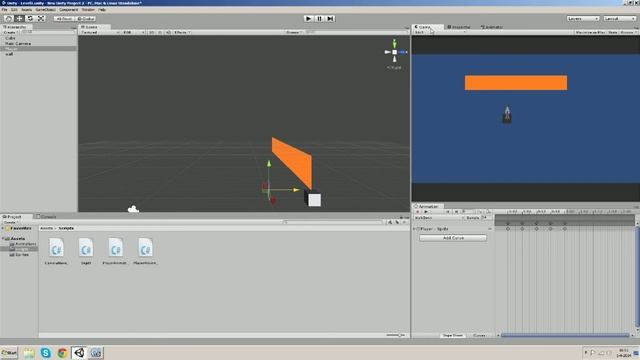Open the Project panel Create dropdown
The height and width of the screenshot is (360, 640).
coord(10,222)
